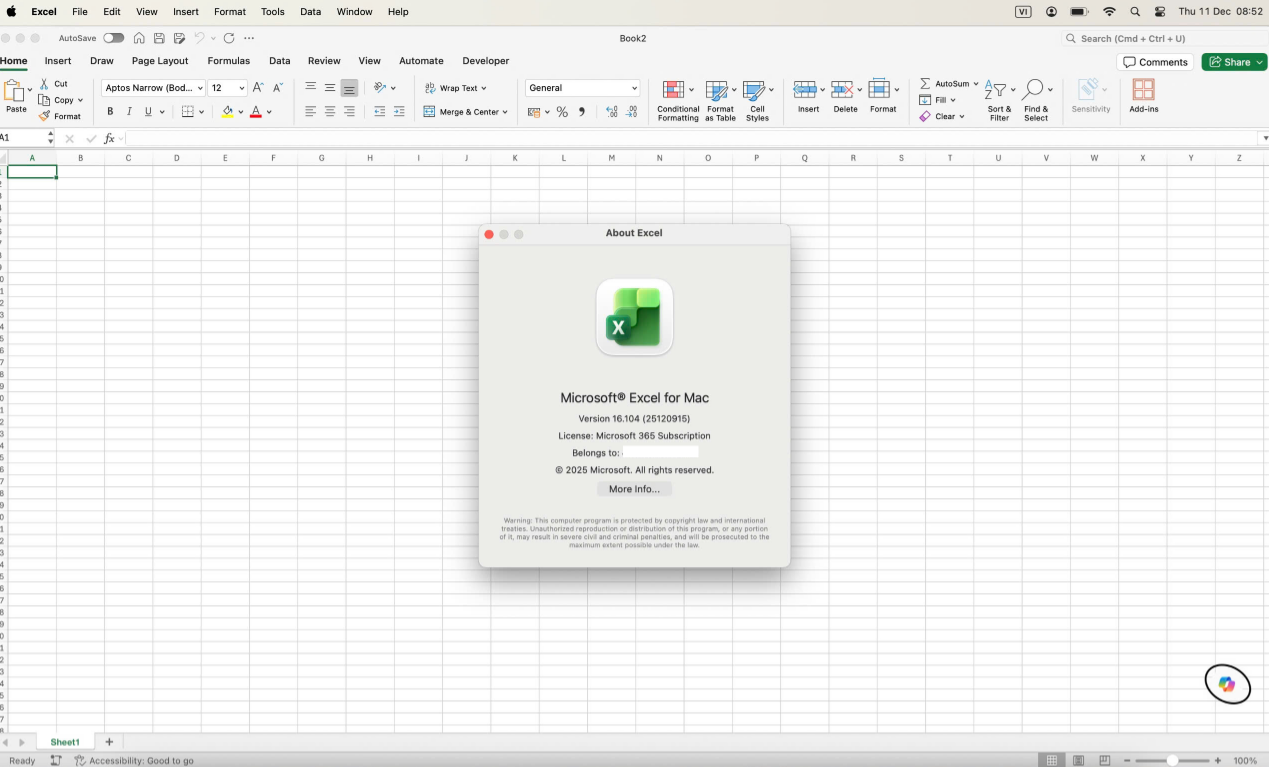This screenshot has height=767, width=1269.
Task: Open Cell Styles gallery
Action: coord(758,101)
